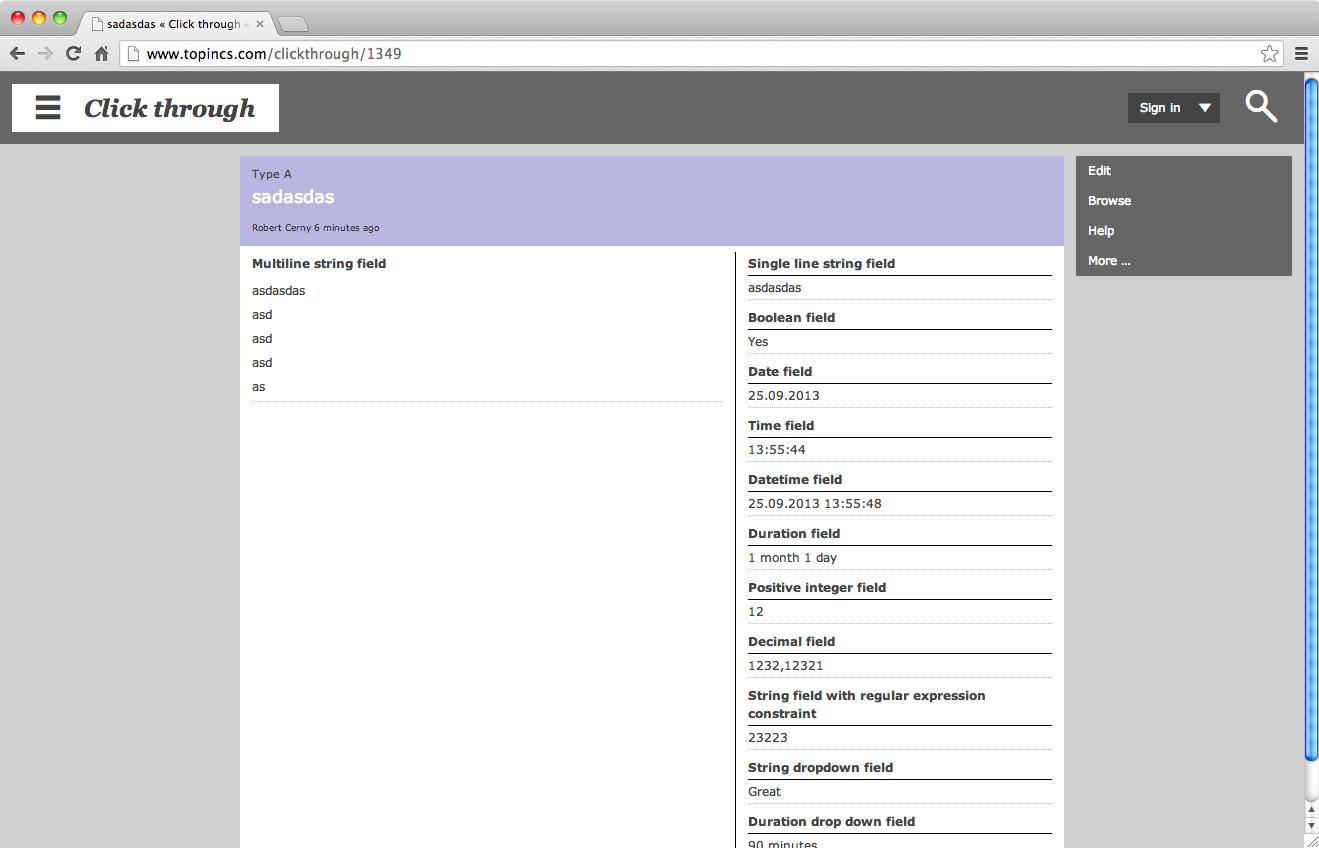
Task: Open the browser menu icon beside the star
Action: [x=1301, y=53]
